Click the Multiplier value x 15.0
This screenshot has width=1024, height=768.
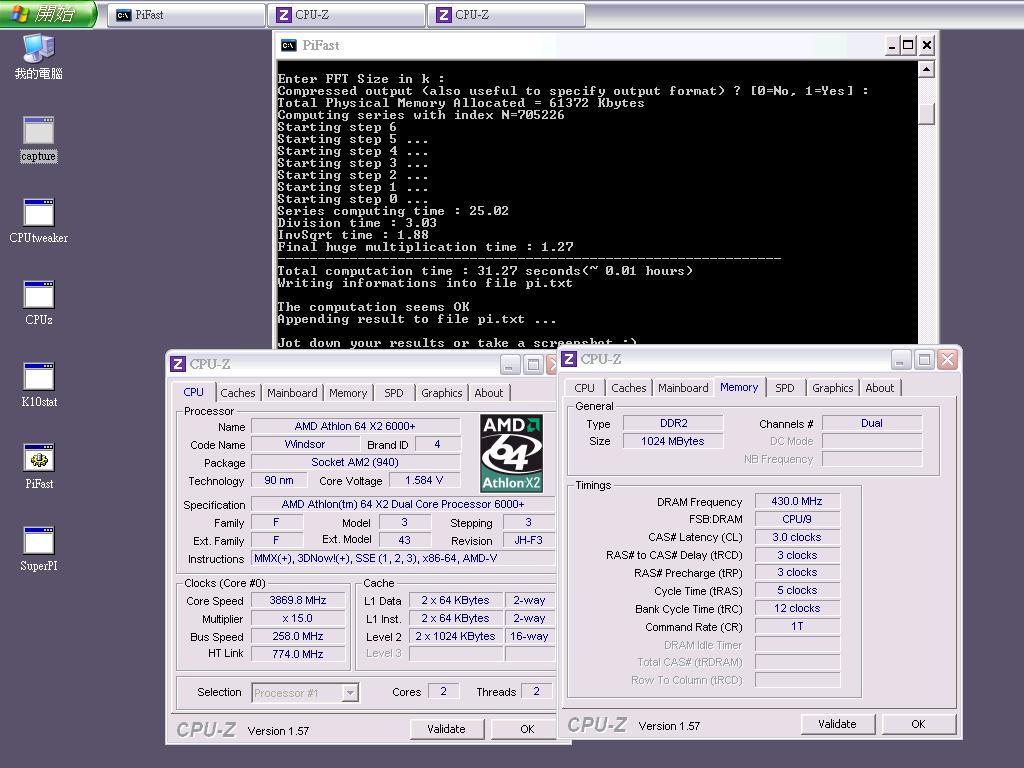point(298,618)
